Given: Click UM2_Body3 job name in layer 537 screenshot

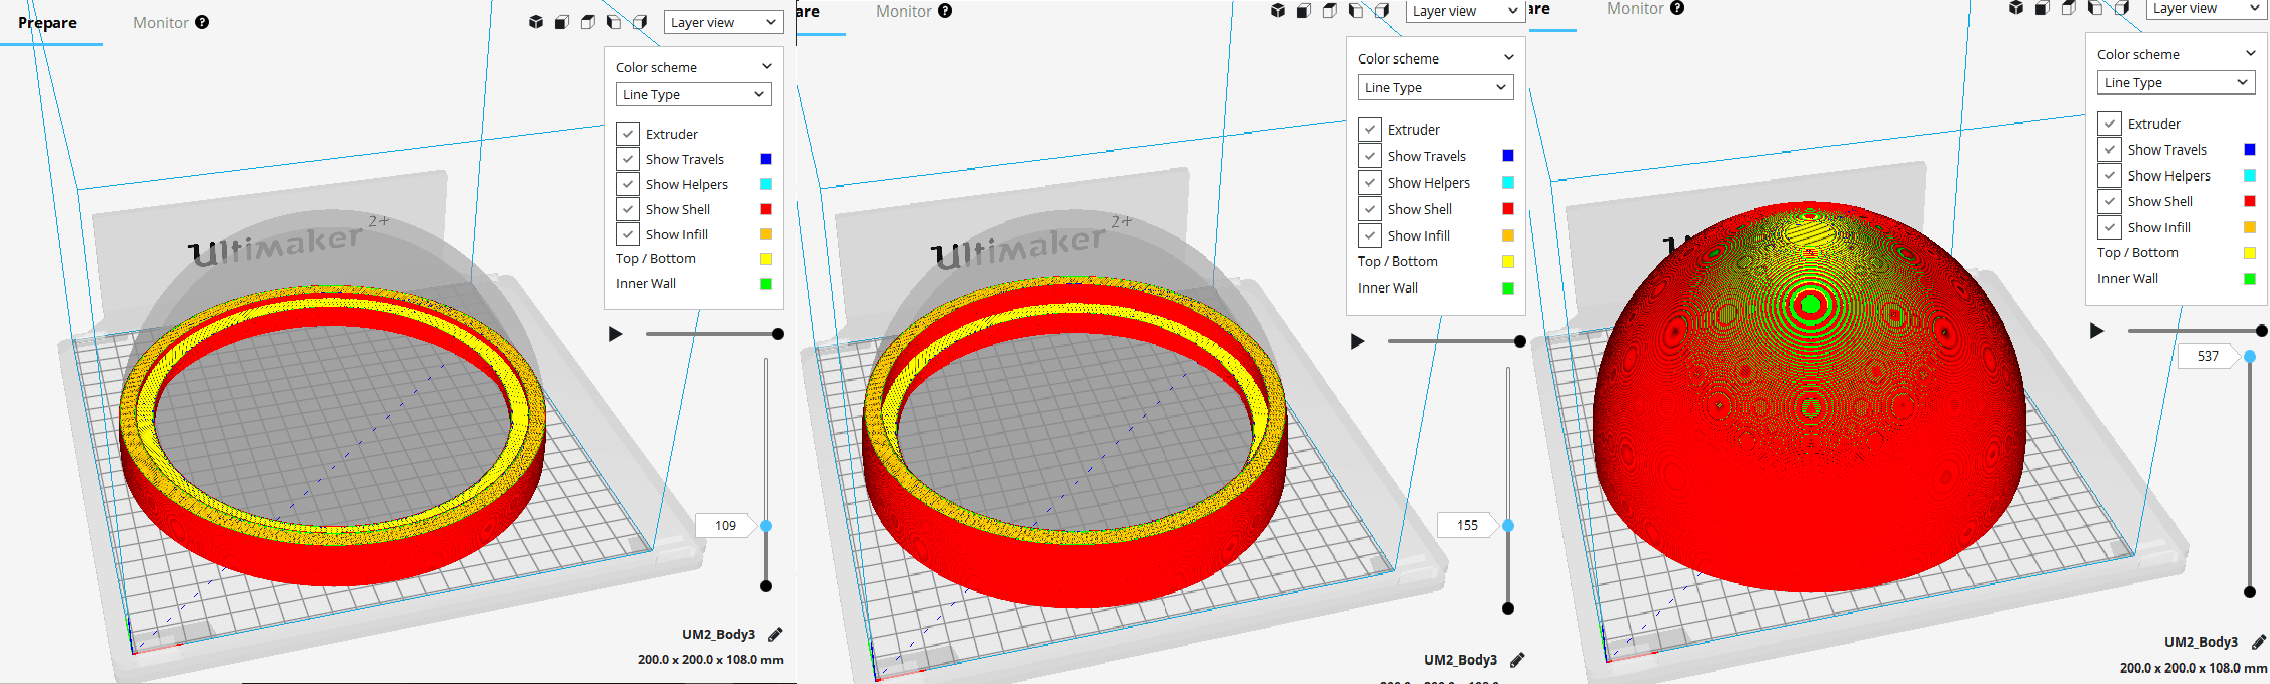Looking at the screenshot, I should pyautogui.click(x=2201, y=642).
